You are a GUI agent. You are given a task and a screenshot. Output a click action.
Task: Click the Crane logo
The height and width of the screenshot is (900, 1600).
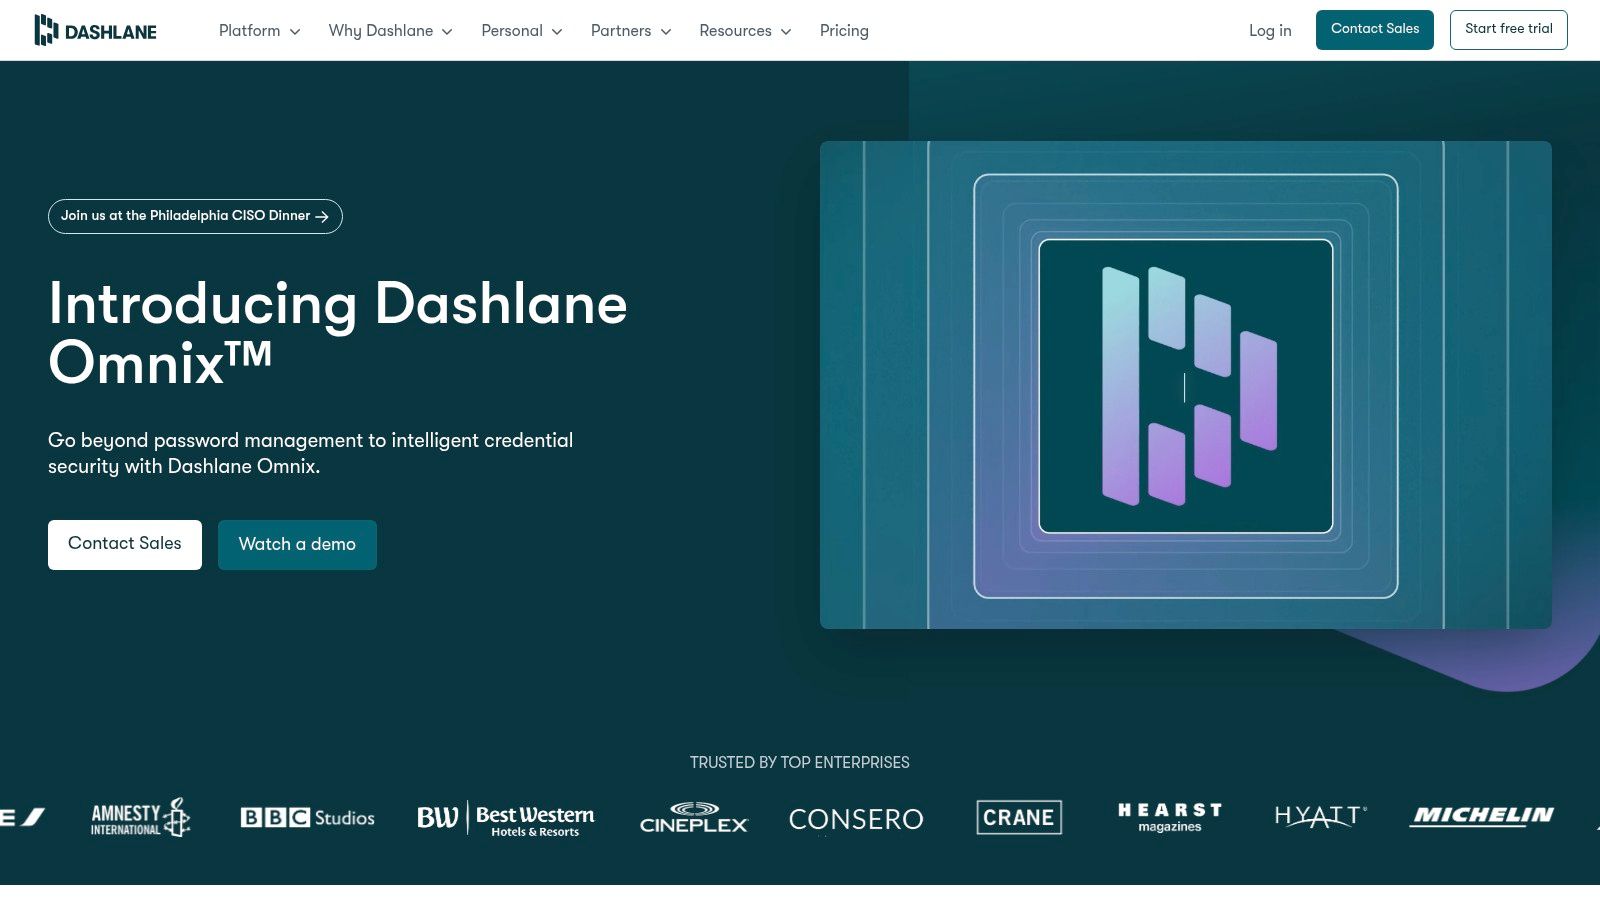click(1019, 817)
